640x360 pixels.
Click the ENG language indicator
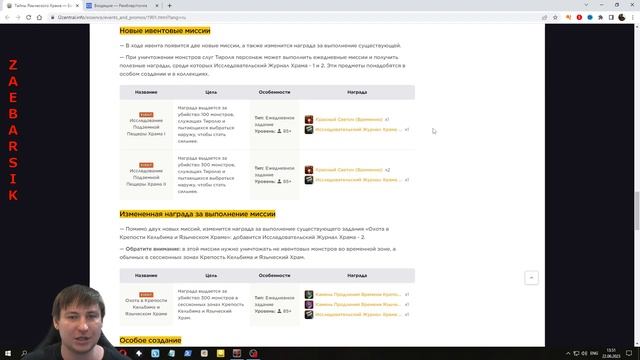pos(594,353)
